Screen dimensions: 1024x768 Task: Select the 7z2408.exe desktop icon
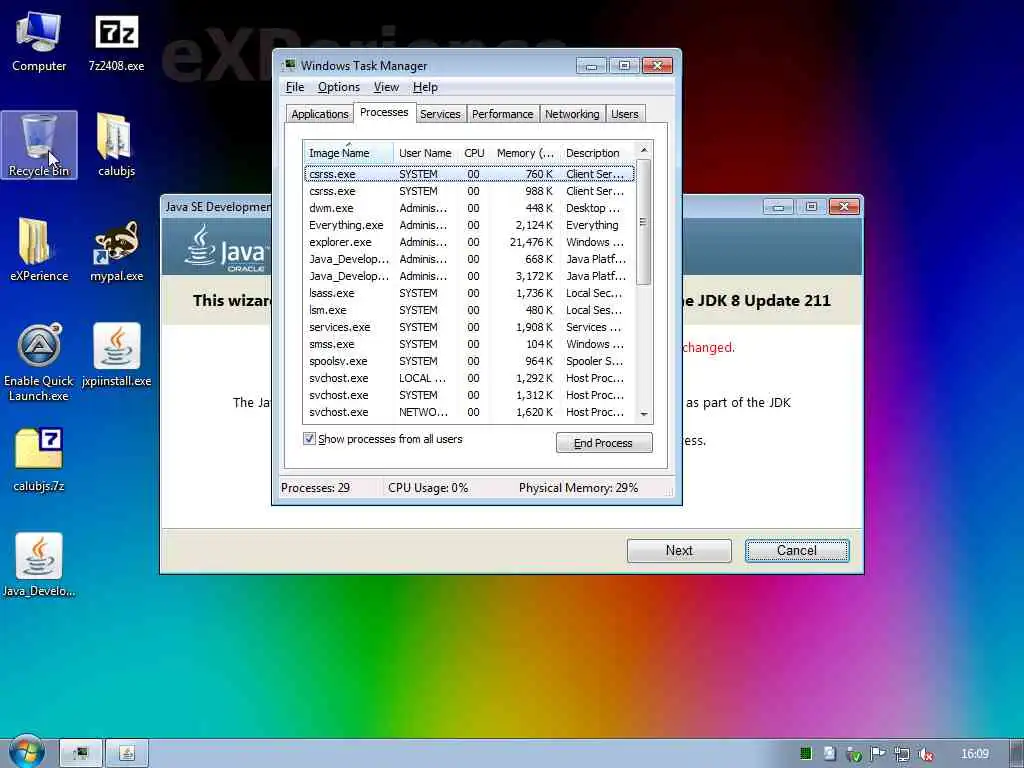116,40
